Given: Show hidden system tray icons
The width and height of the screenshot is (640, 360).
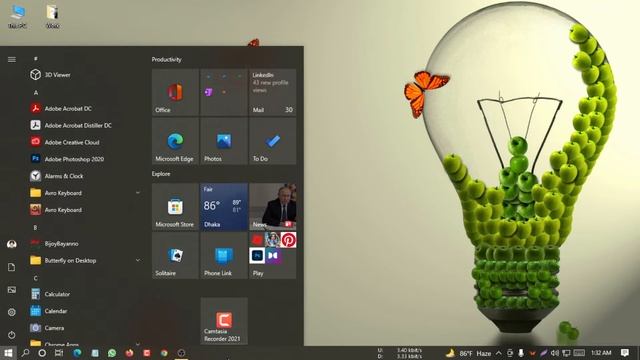Looking at the screenshot, I should (498, 353).
